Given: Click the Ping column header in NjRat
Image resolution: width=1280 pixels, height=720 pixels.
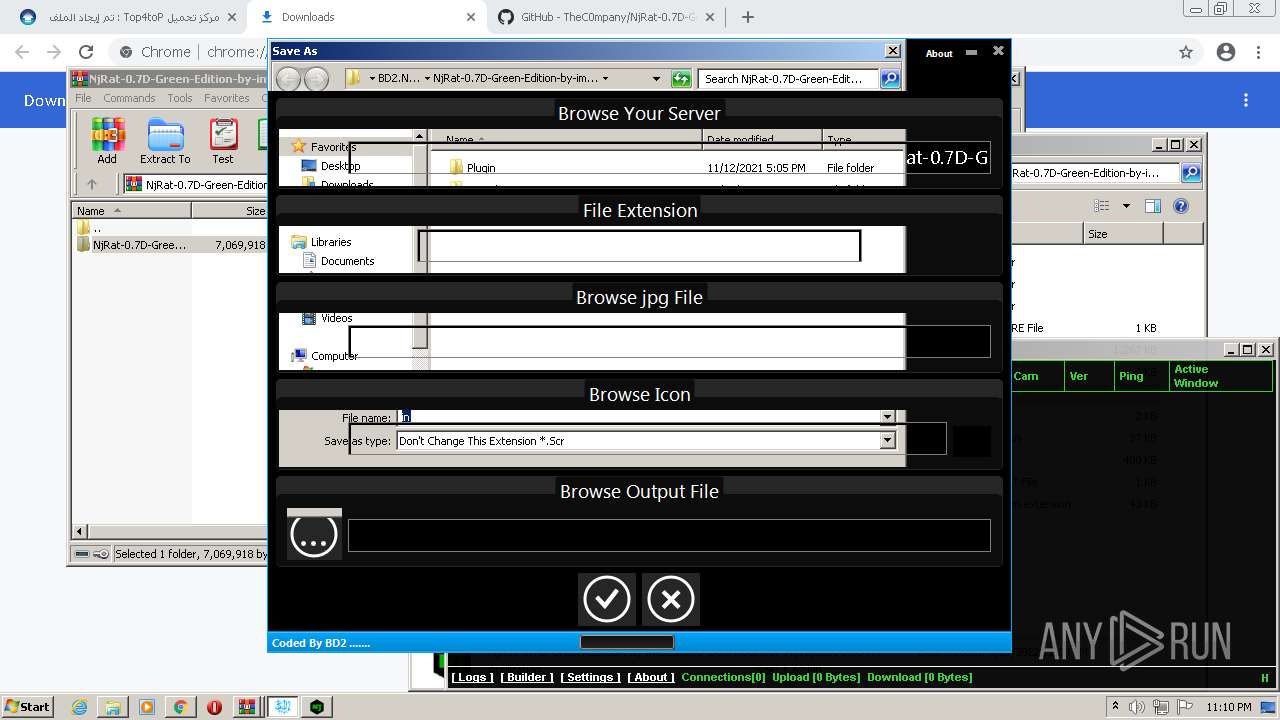Looking at the screenshot, I should tap(1141, 376).
